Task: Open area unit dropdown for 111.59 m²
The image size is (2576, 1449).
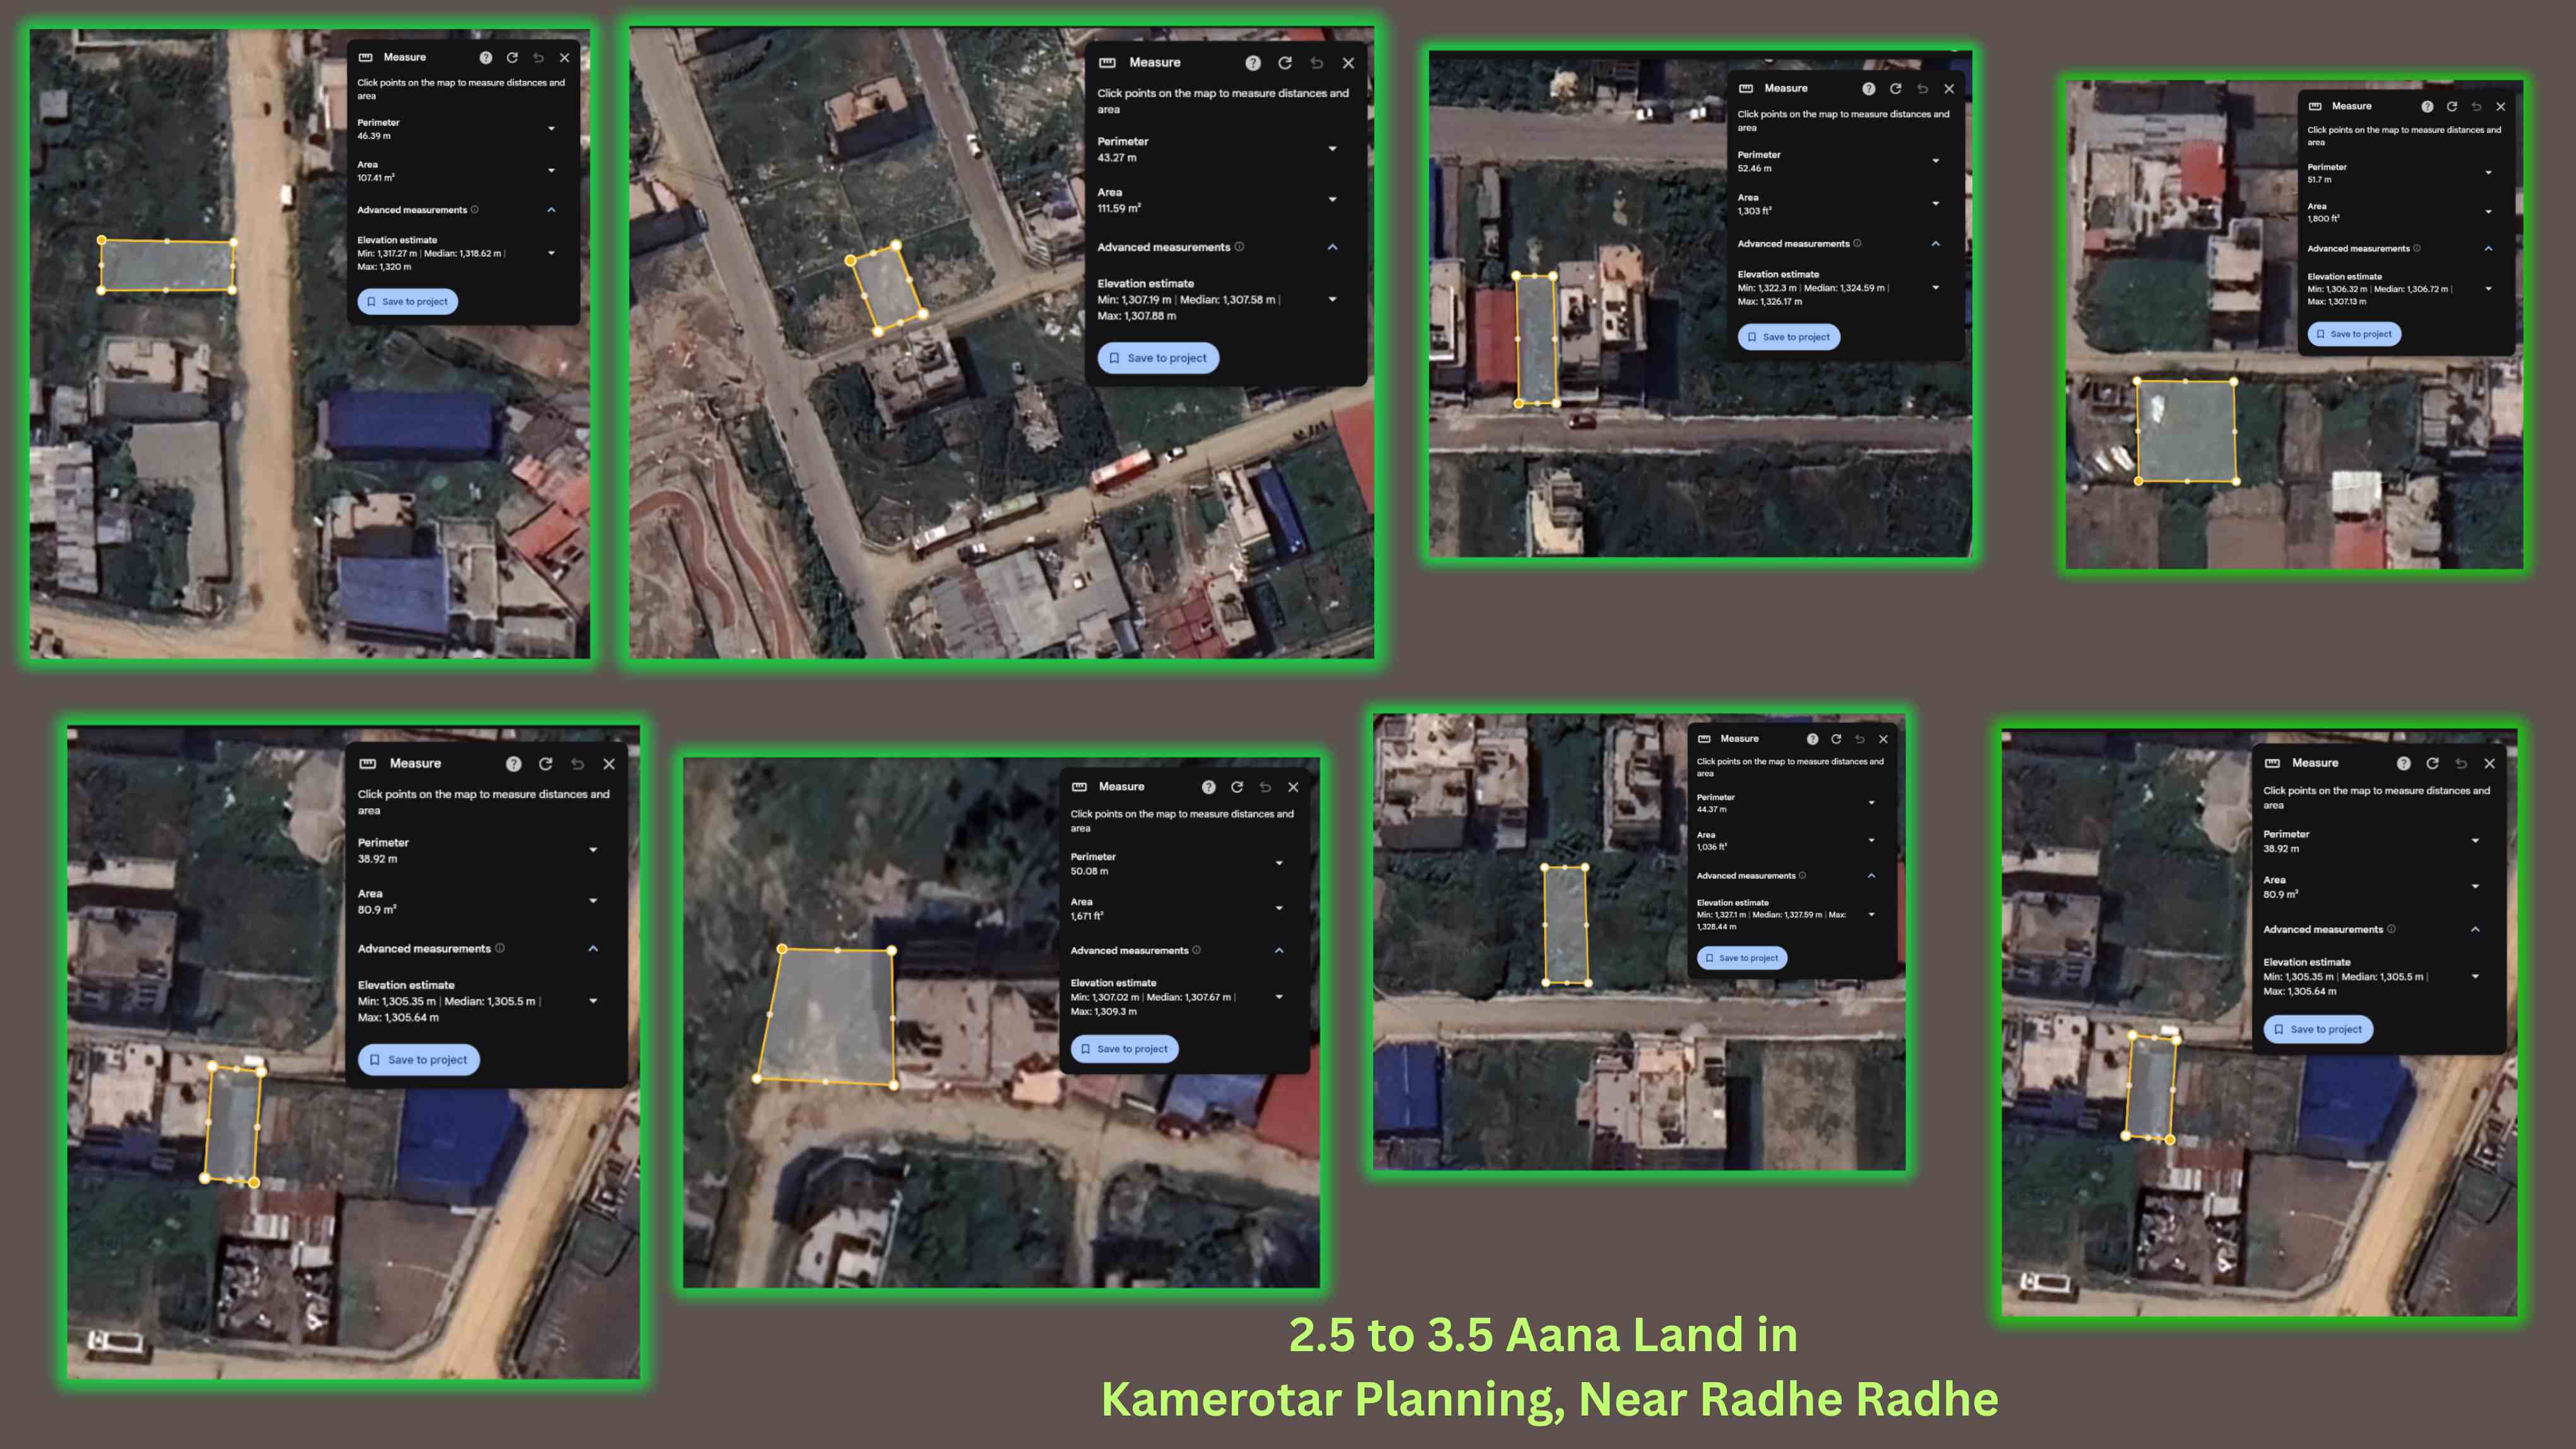Action: (x=1332, y=200)
